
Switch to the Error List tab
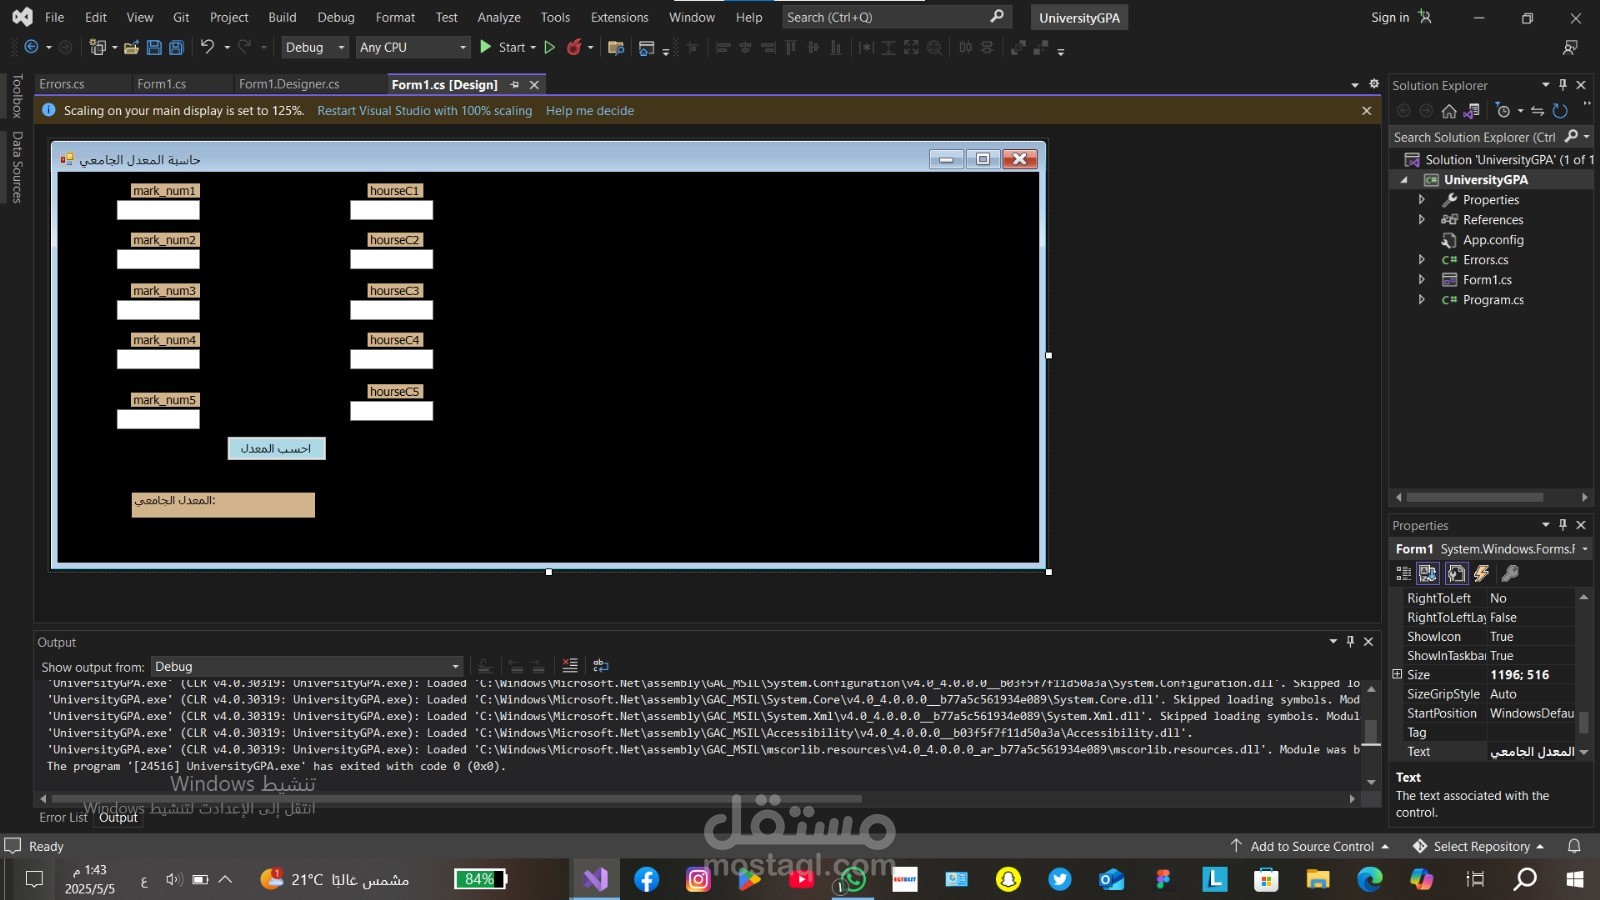63,817
